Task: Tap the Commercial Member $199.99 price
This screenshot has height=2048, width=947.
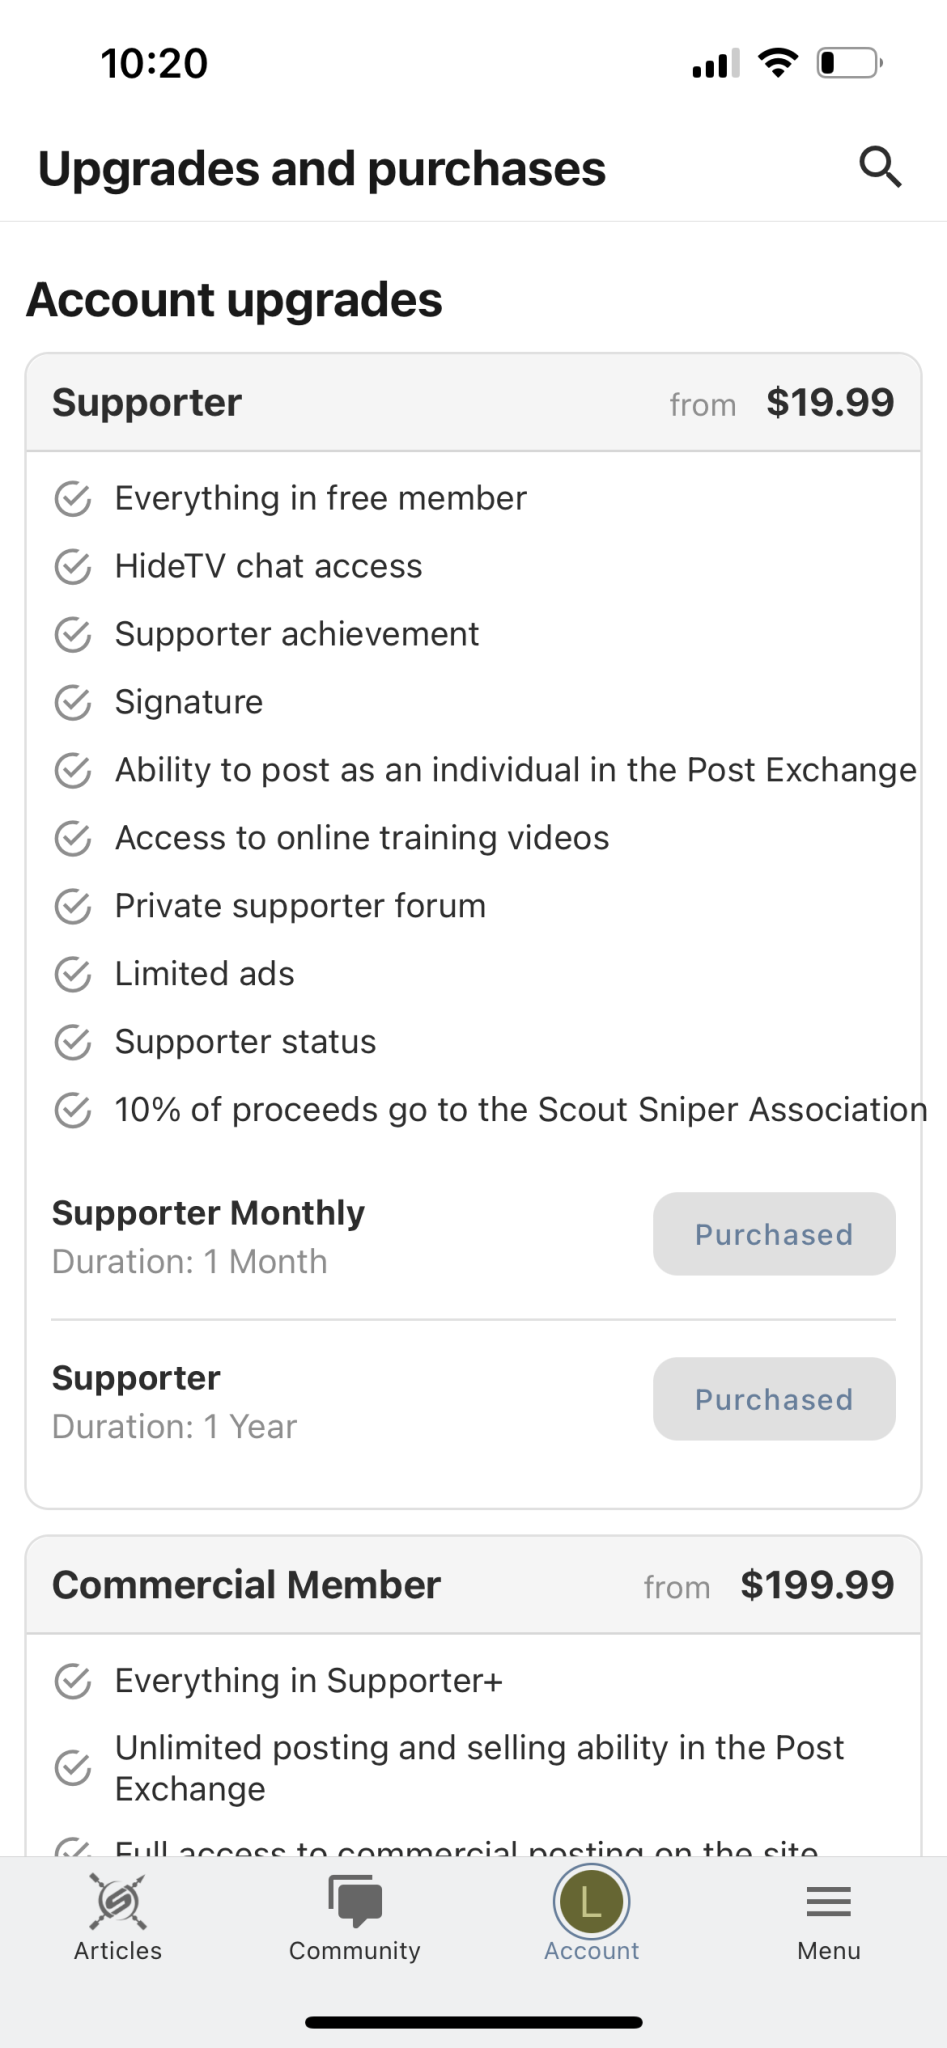Action: pos(817,1585)
